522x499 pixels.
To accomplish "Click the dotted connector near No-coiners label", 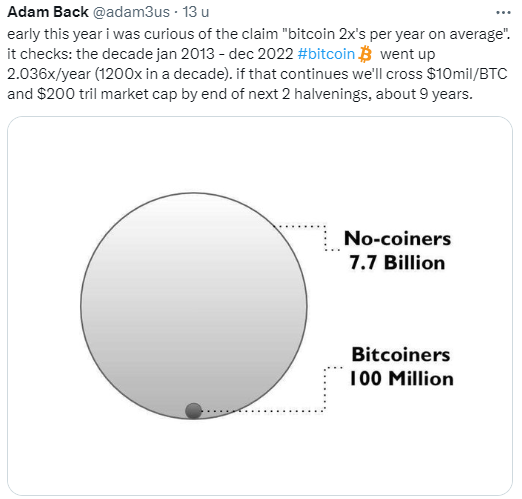I will [x=308, y=237].
